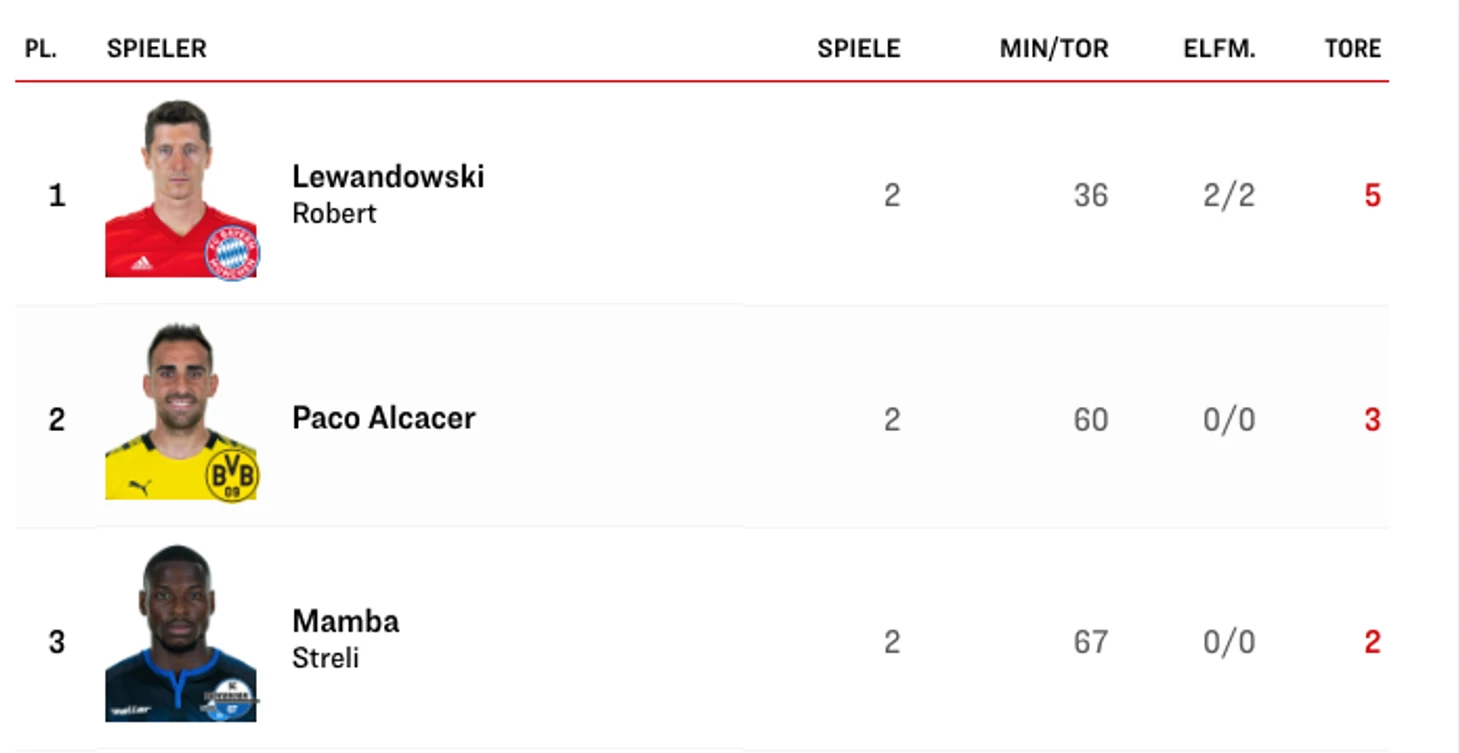Sort by MIN/TOR column header
Viewport: 1460px width, 753px height.
pyautogui.click(x=1054, y=48)
